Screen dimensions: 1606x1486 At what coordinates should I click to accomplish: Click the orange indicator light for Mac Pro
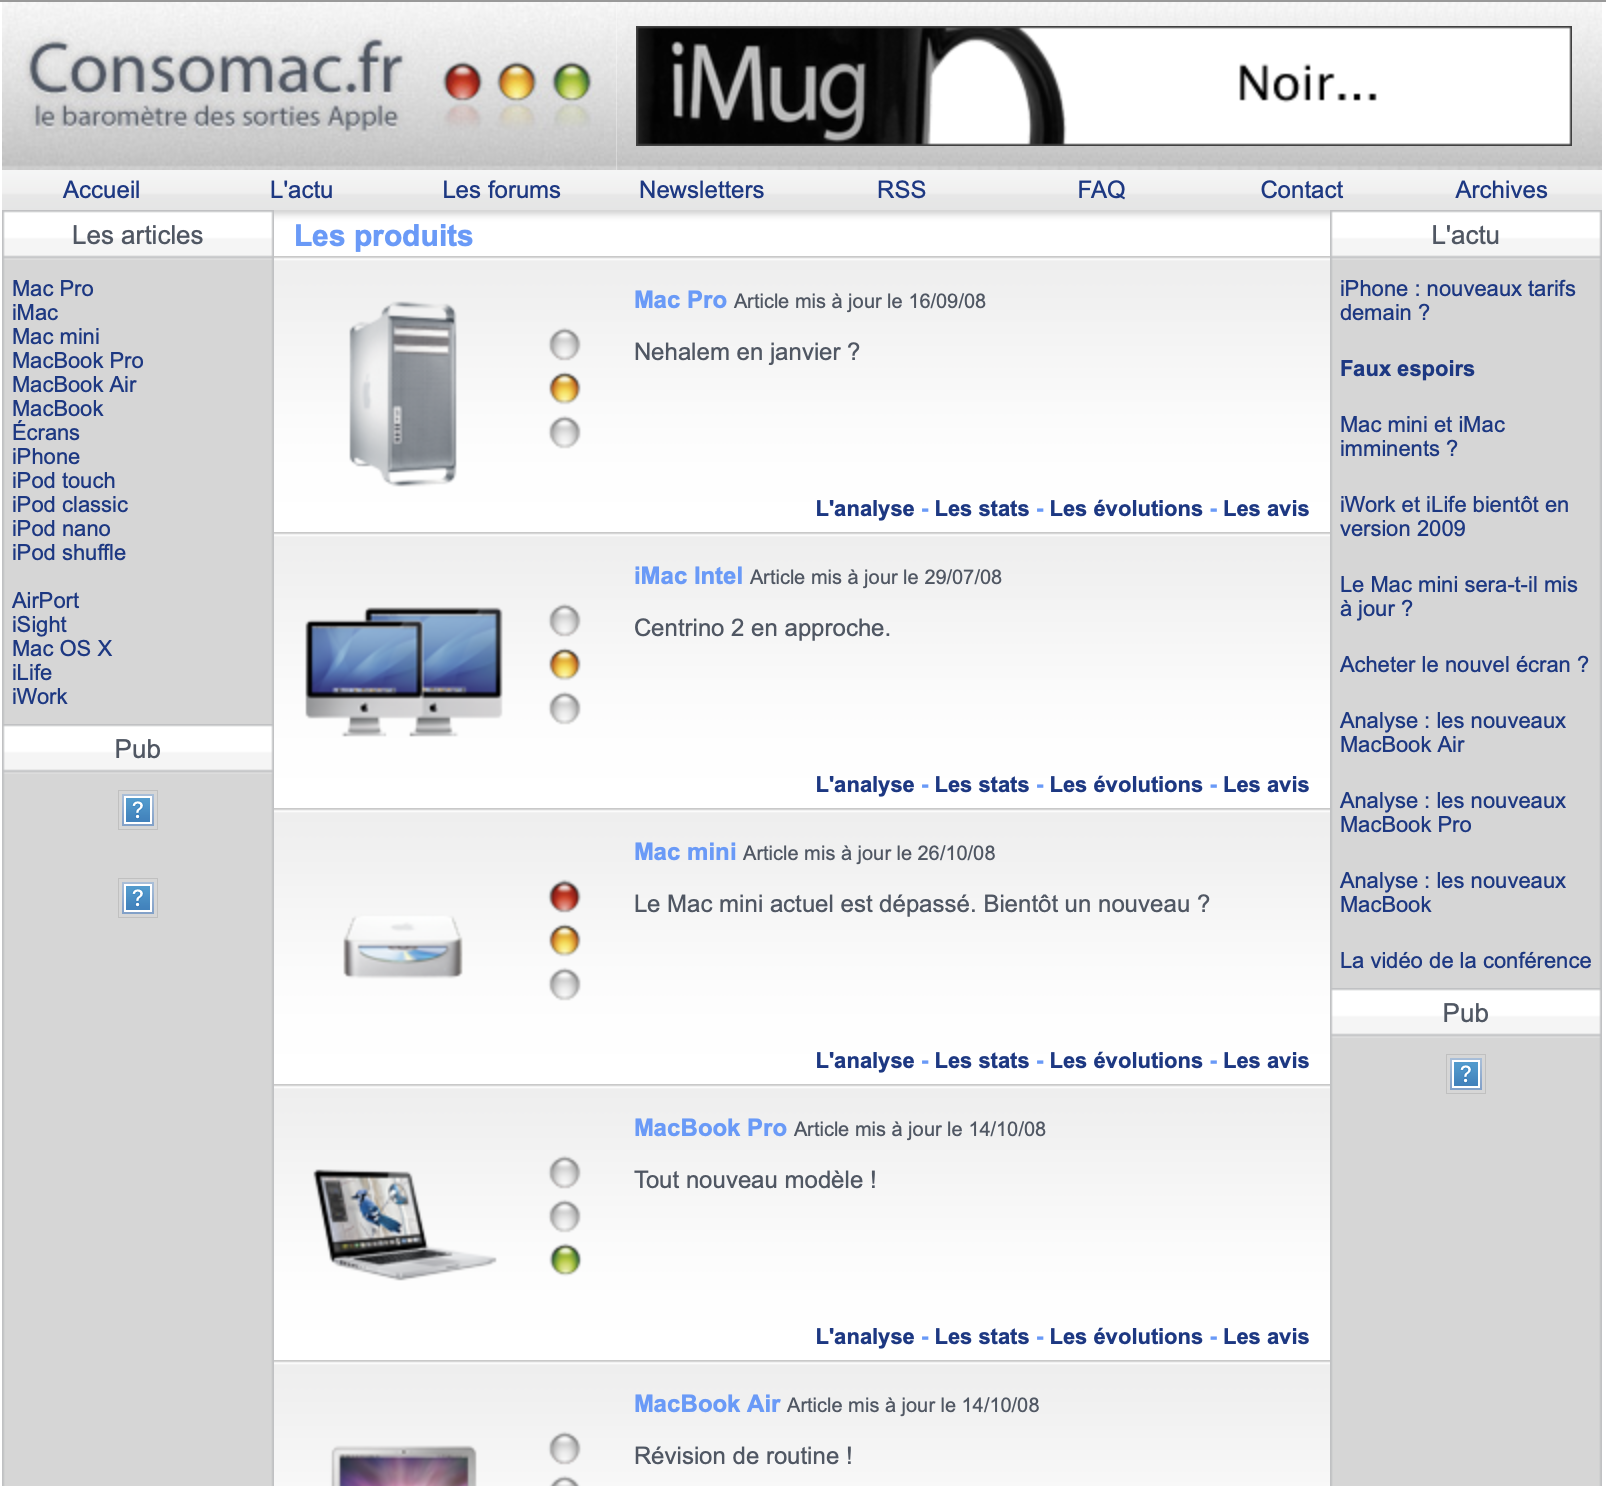point(565,388)
